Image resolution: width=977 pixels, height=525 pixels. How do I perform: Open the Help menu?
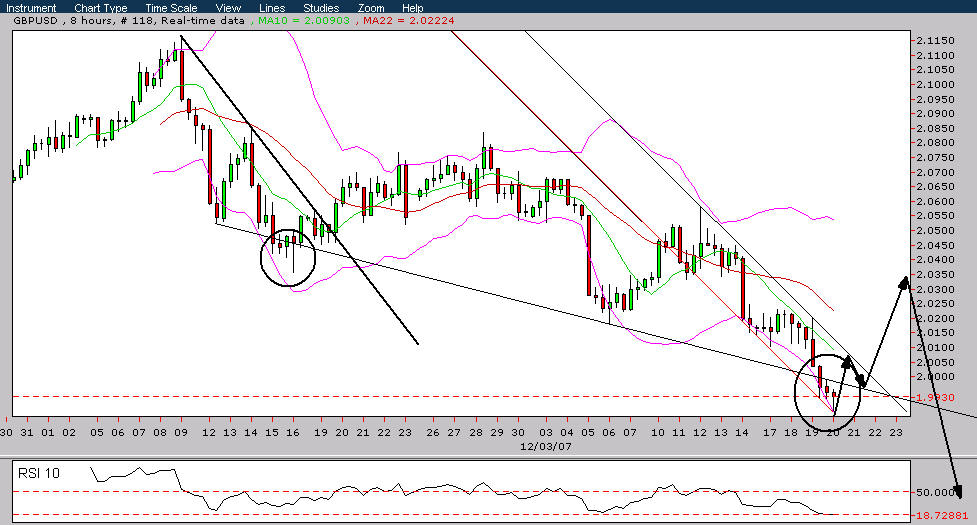coord(412,8)
